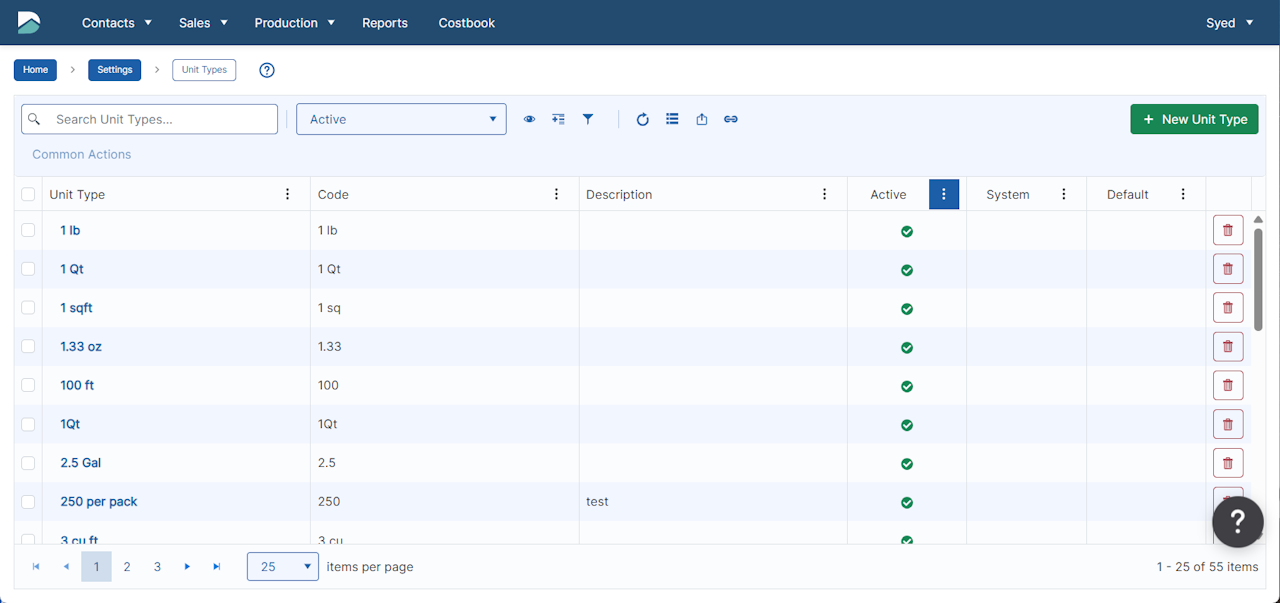Click the add column icon in toolbar
The image size is (1280, 603).
point(558,119)
